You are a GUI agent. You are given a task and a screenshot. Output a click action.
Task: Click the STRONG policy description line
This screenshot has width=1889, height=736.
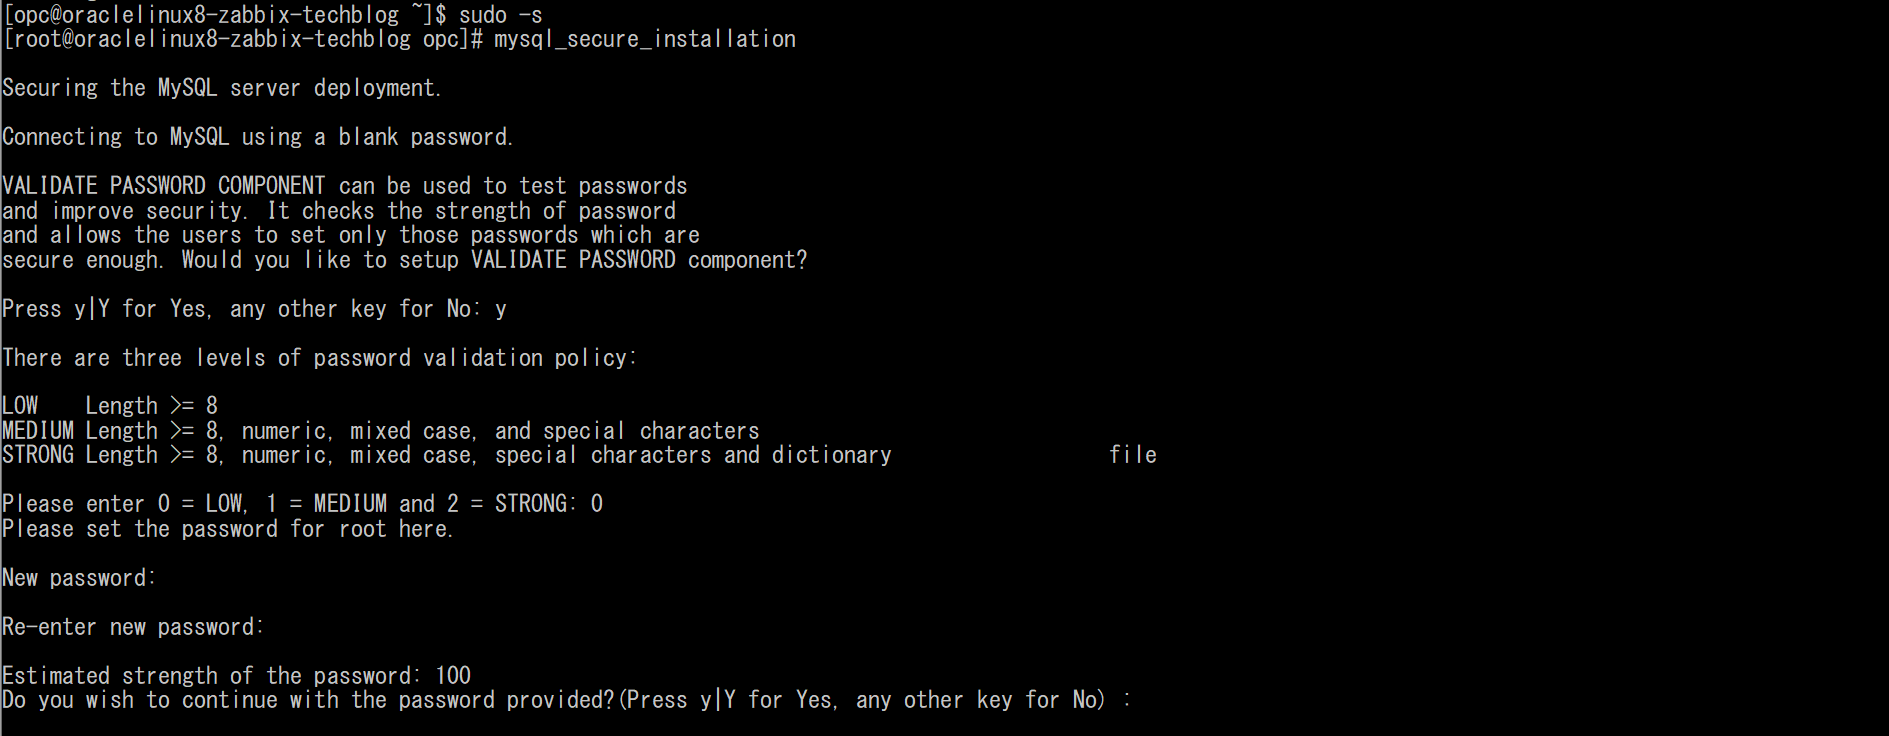(447, 455)
